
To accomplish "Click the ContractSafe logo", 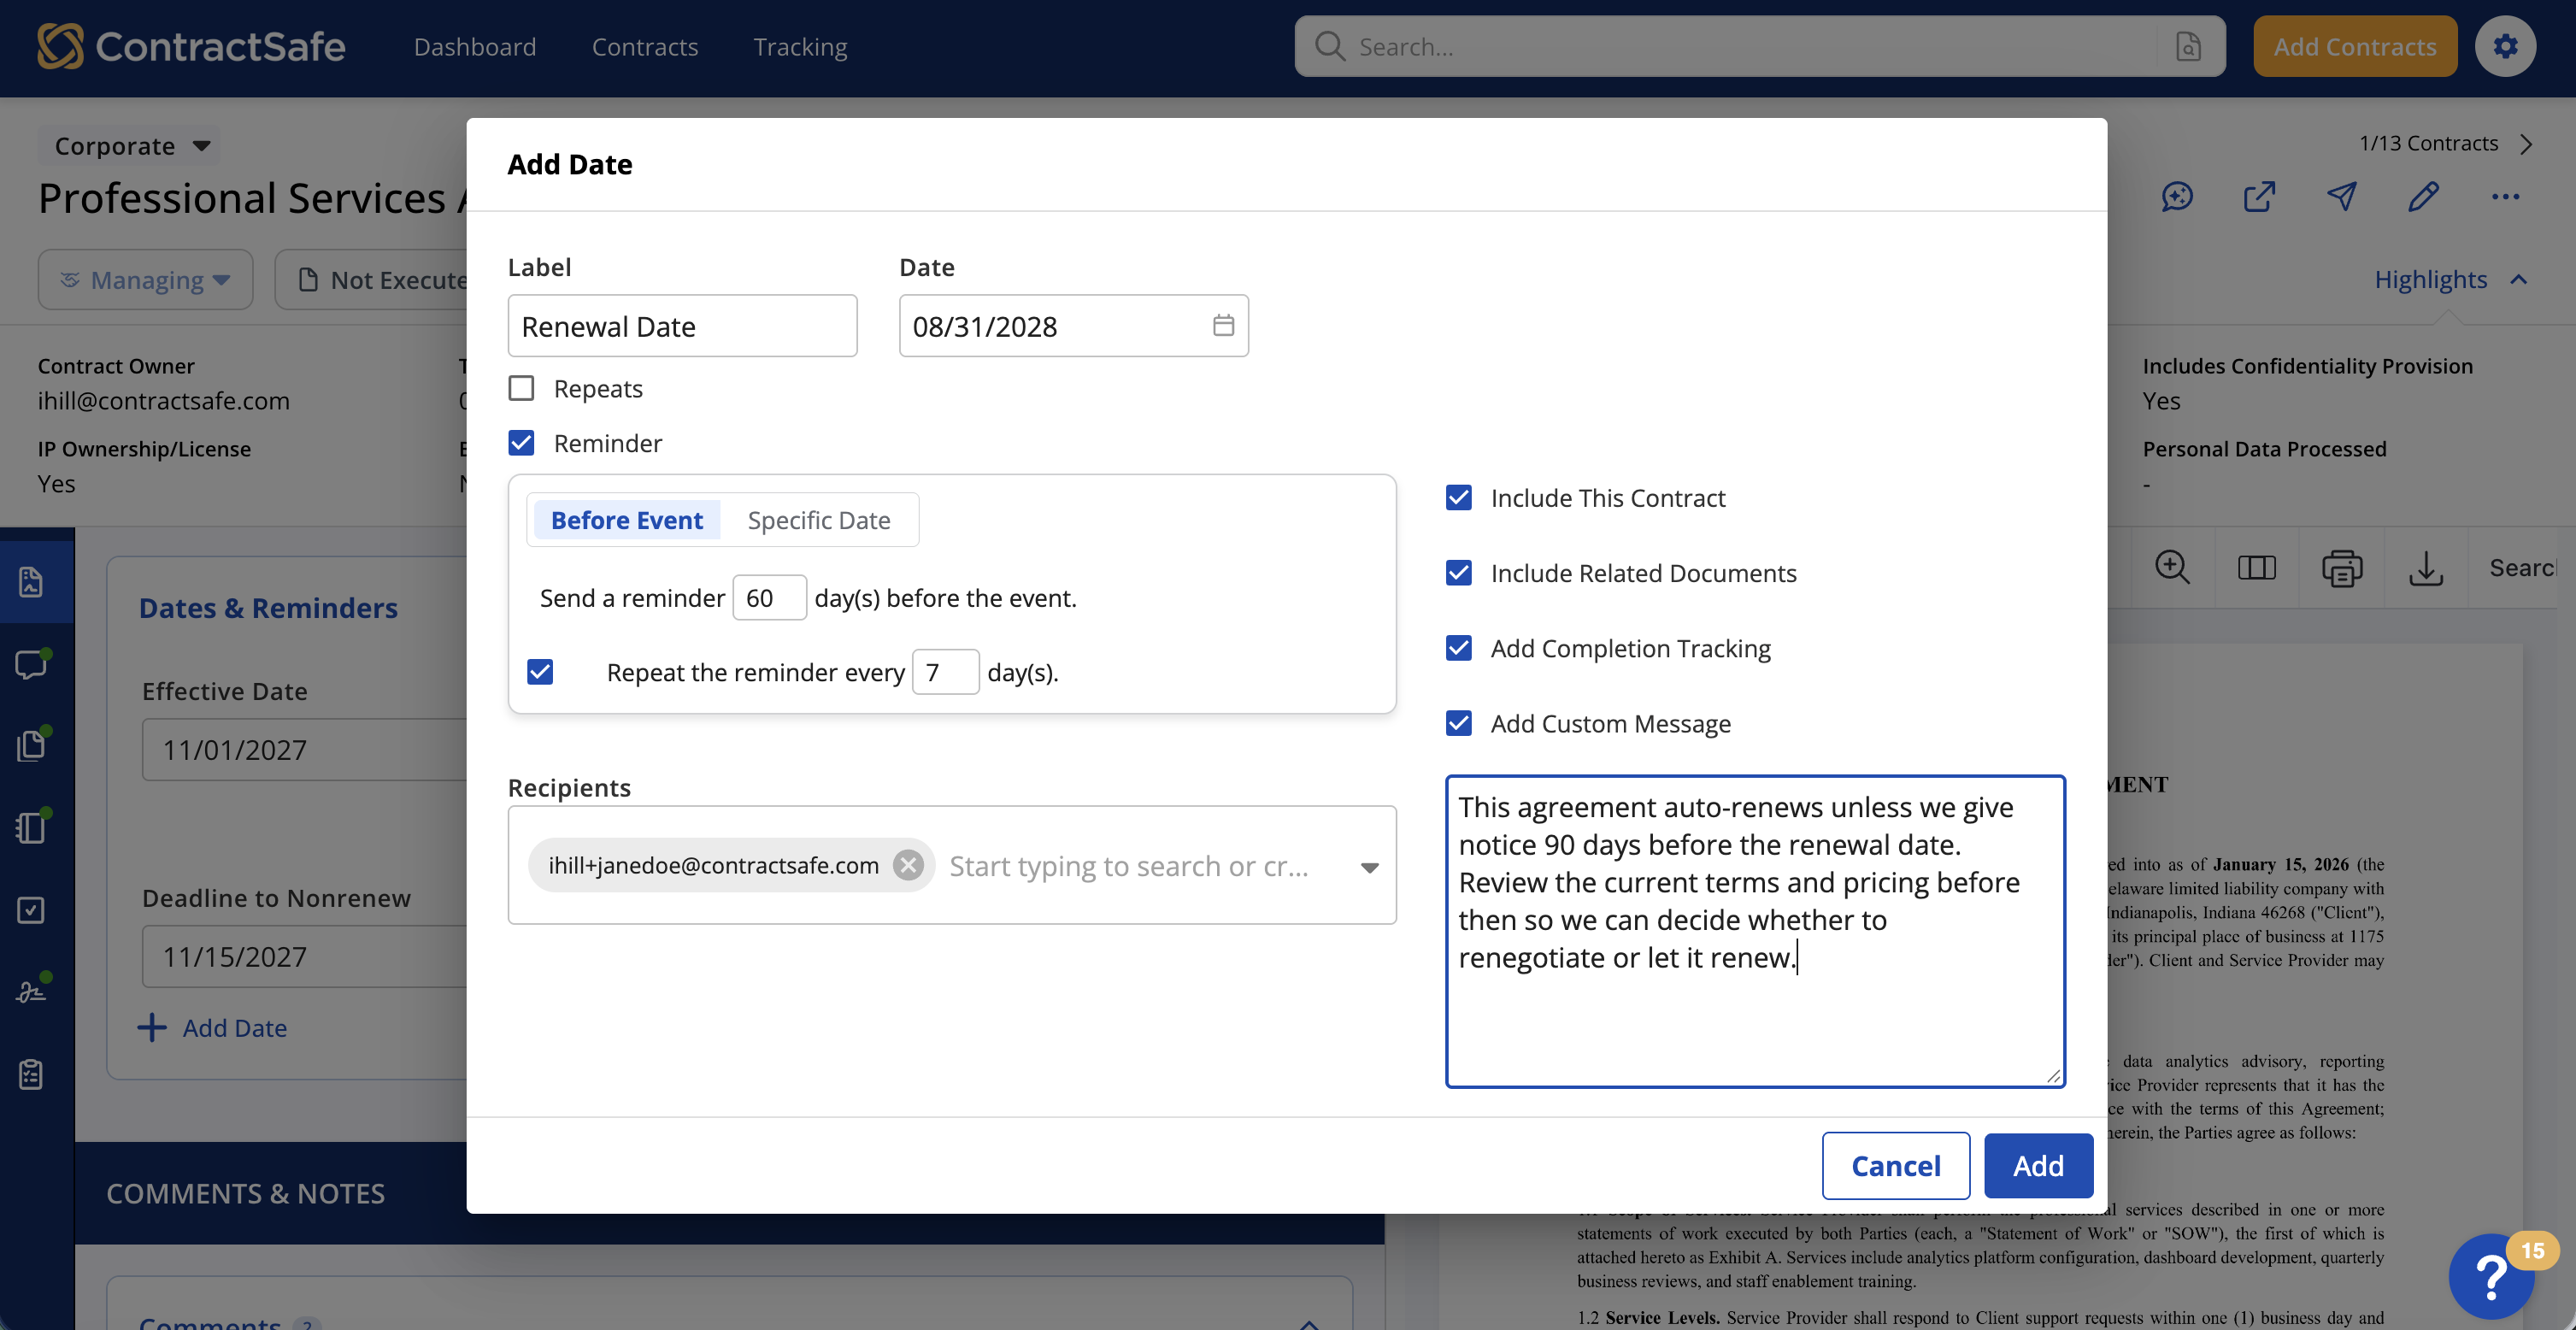I will point(191,46).
